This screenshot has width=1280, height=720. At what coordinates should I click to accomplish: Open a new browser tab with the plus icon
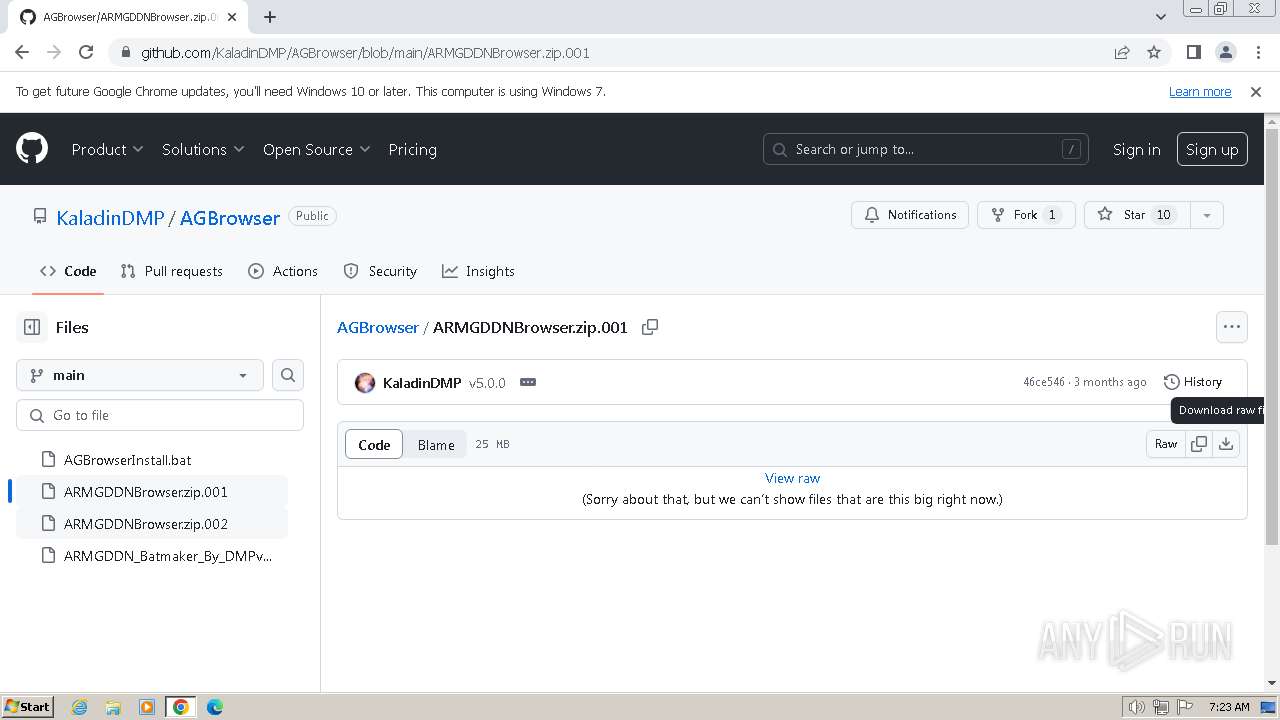tap(270, 17)
